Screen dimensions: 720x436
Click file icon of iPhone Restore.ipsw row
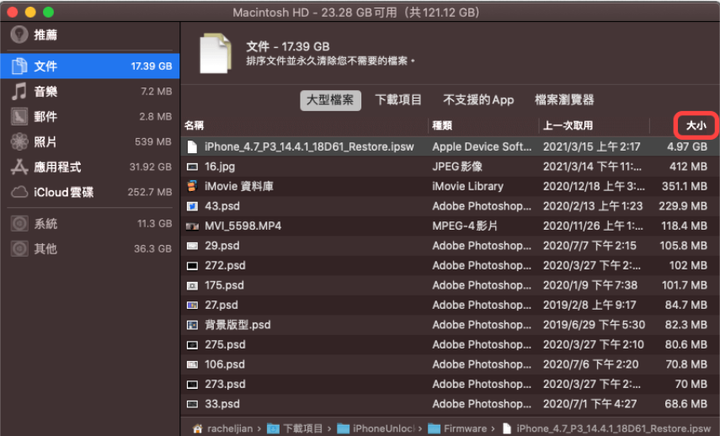tap(192, 147)
